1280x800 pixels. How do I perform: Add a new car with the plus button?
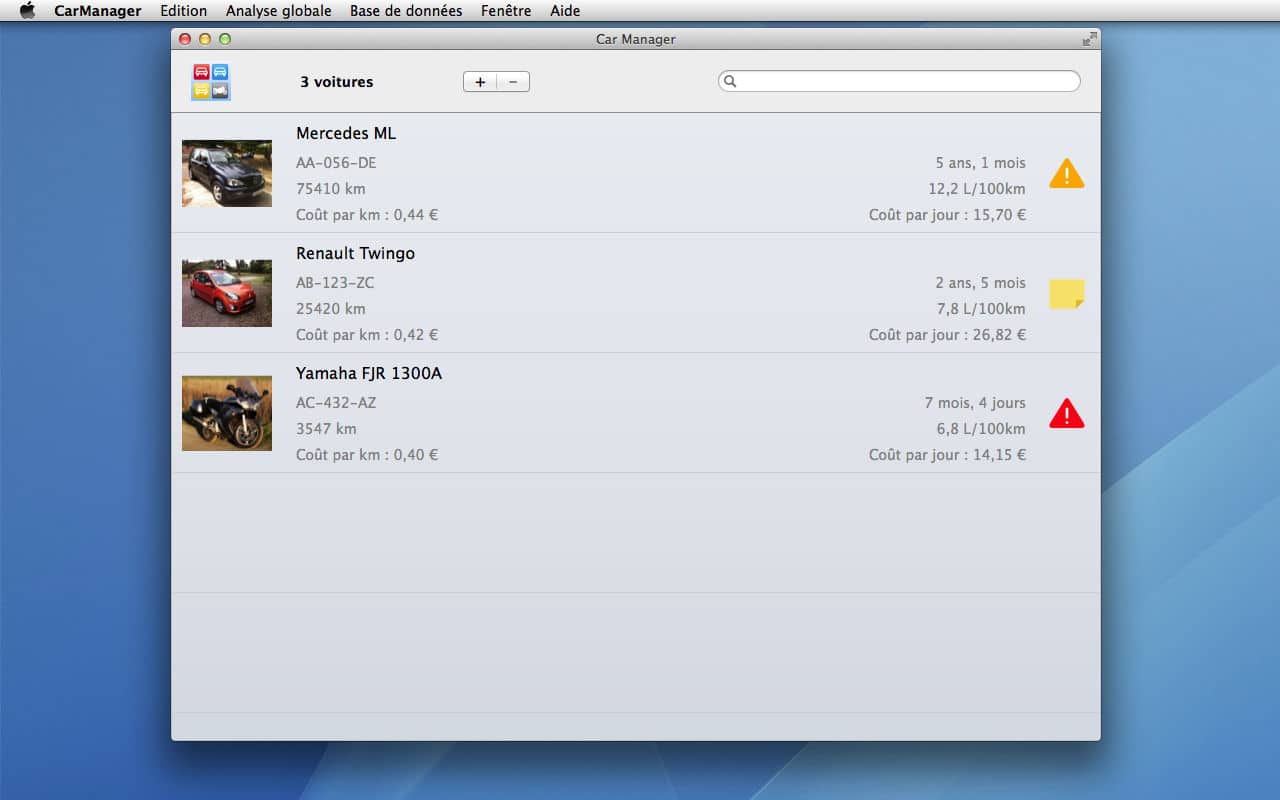480,82
